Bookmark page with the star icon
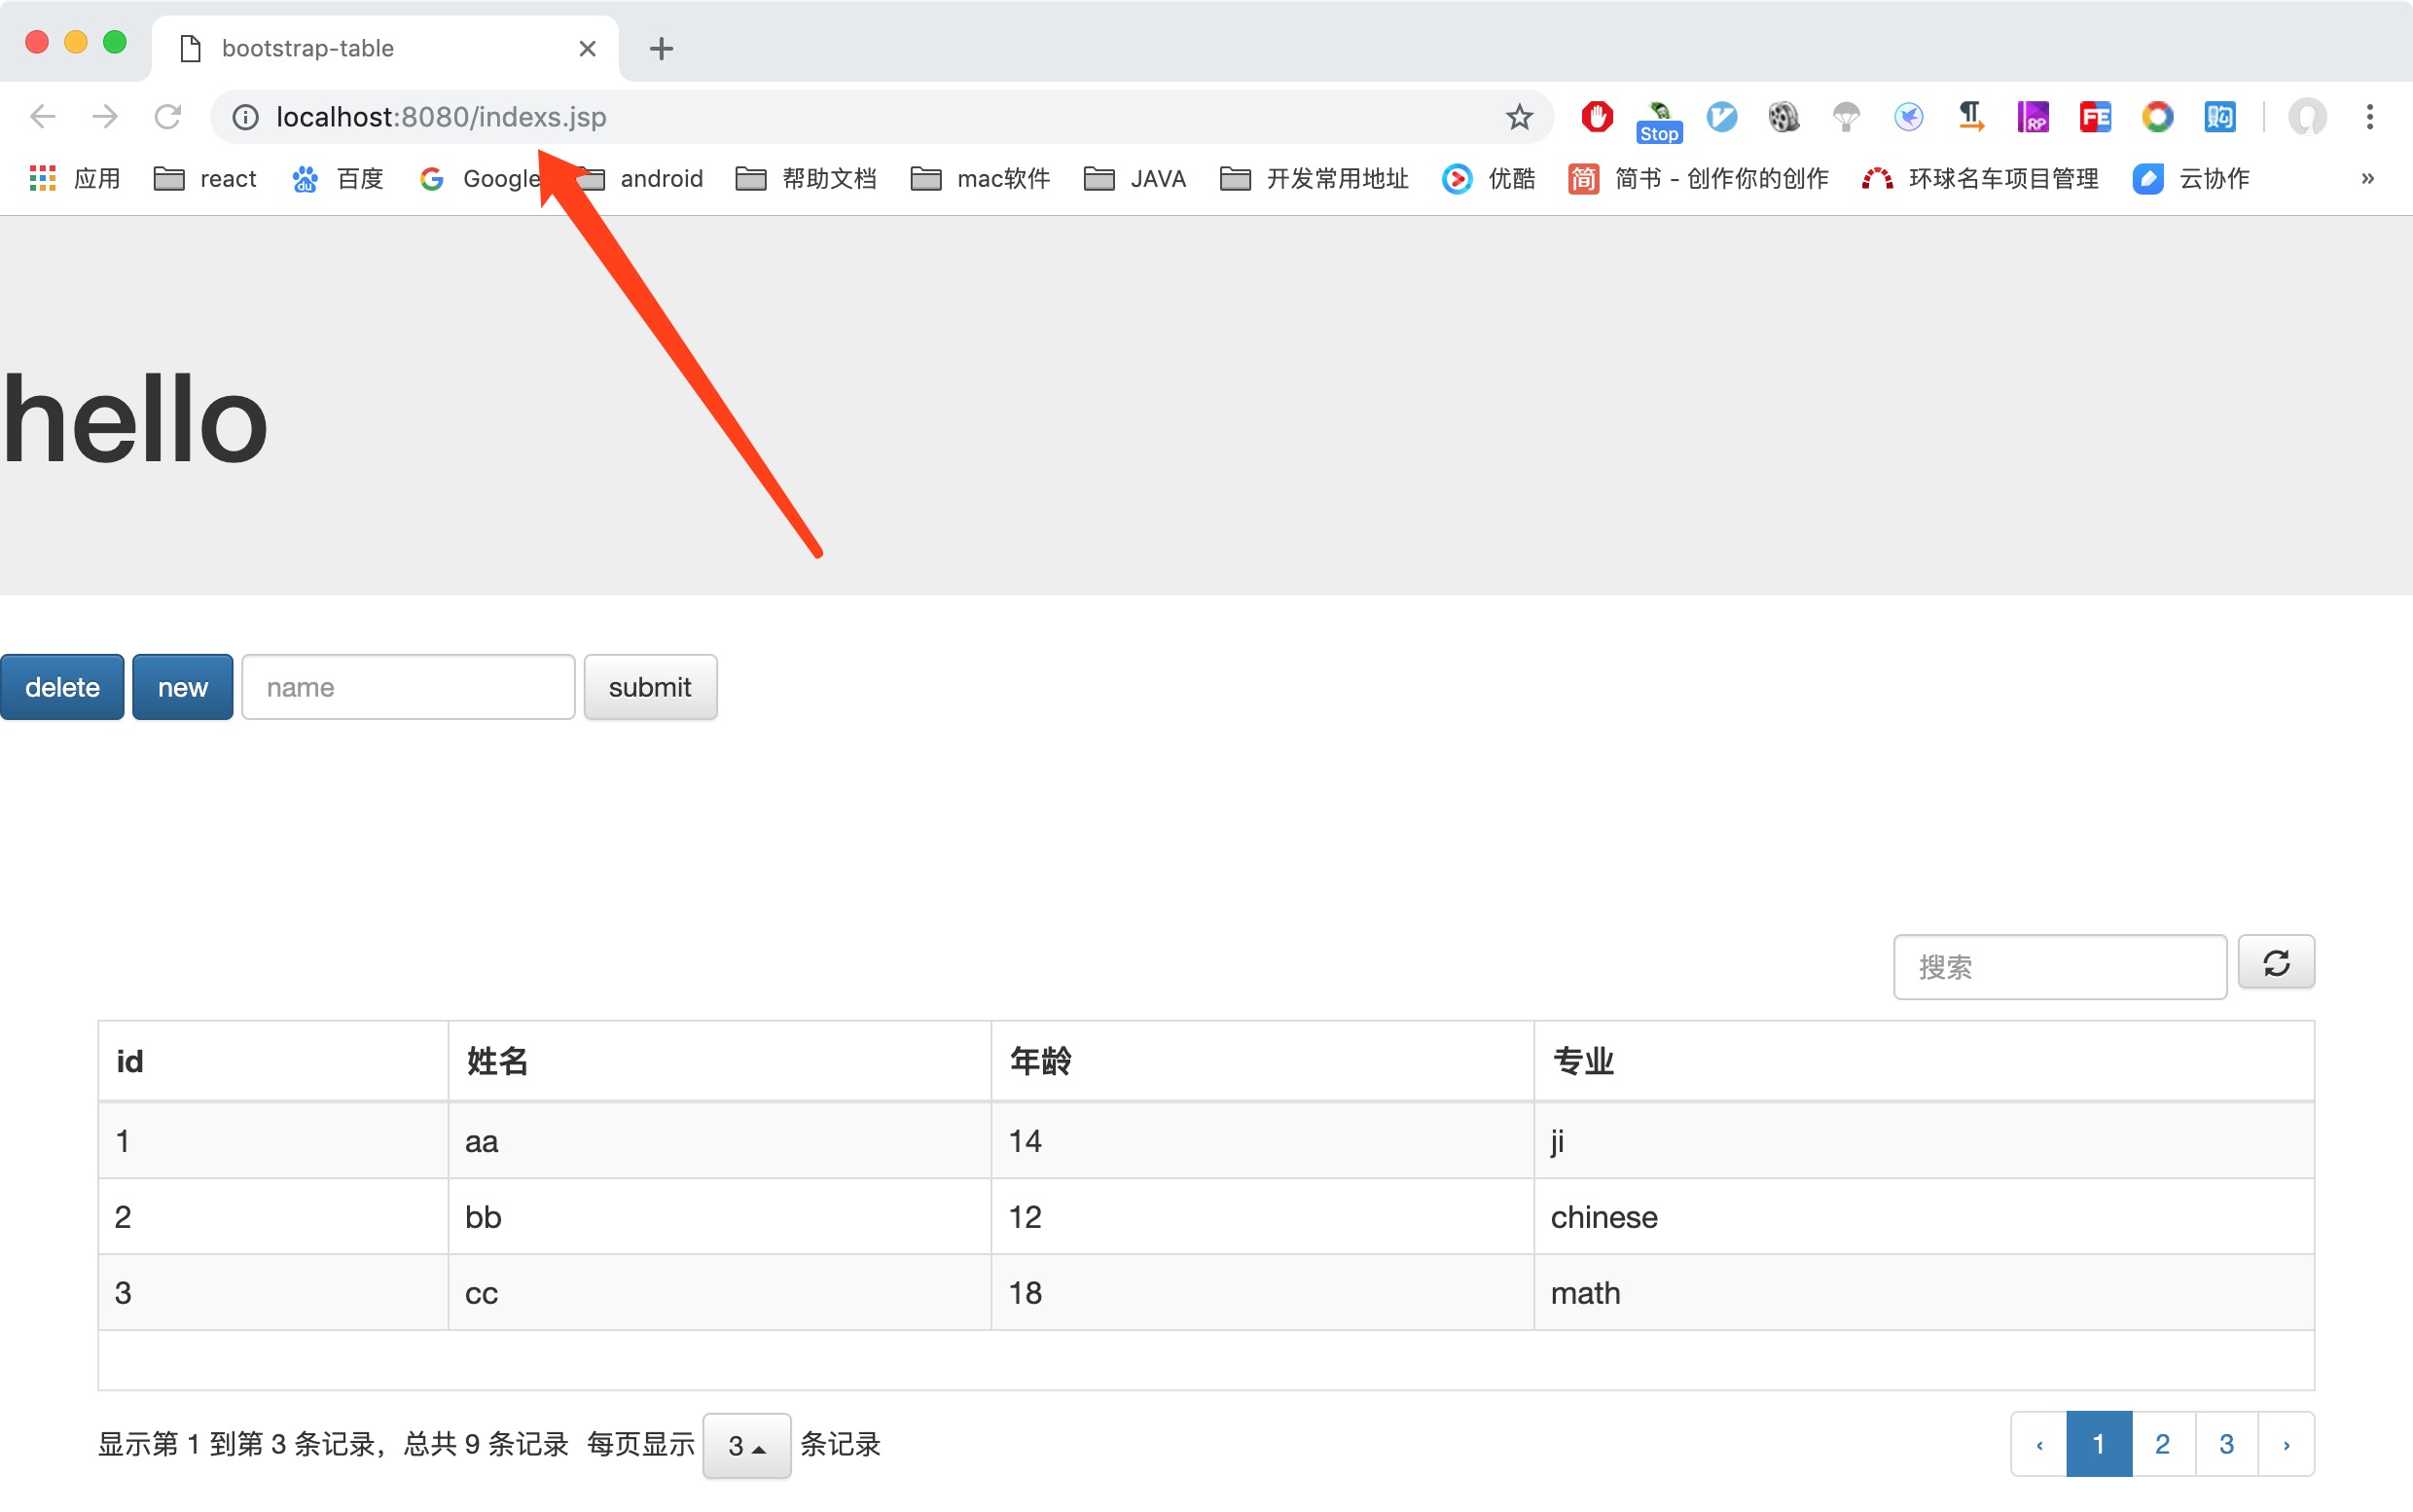Screen dimensions: 2413x1512 pyautogui.click(x=1518, y=117)
